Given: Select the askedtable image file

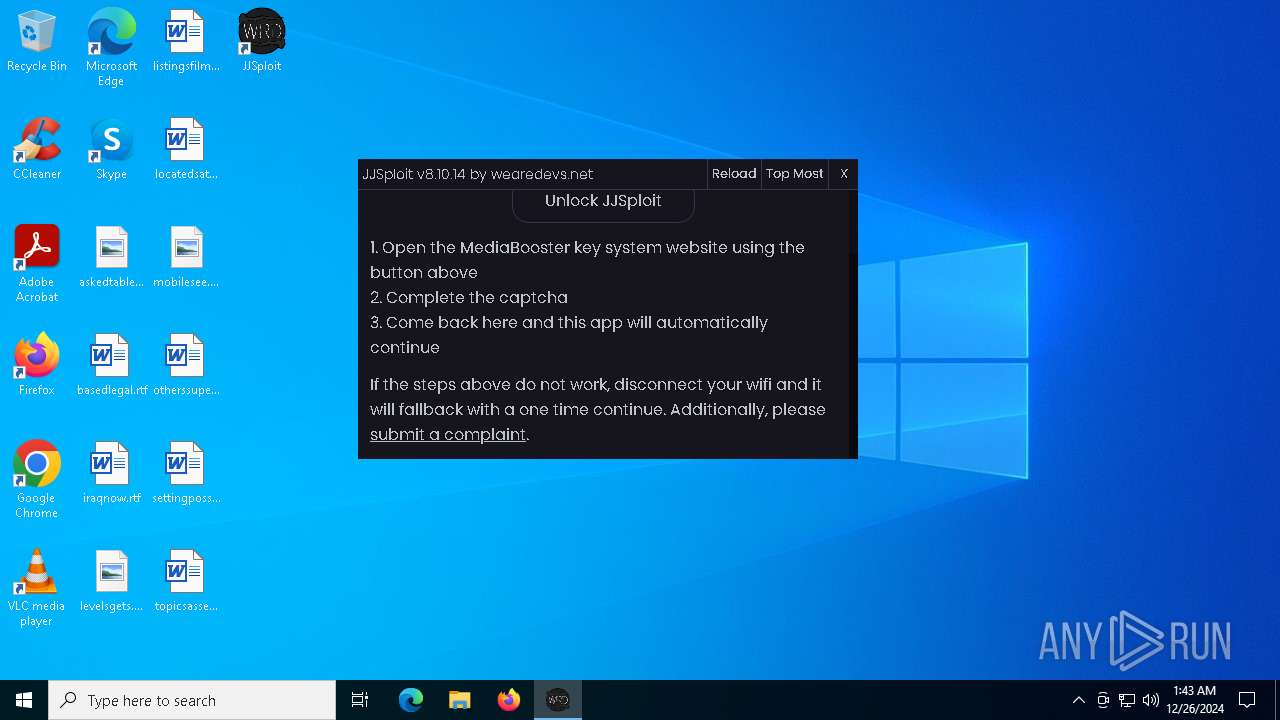Looking at the screenshot, I should tap(111, 258).
